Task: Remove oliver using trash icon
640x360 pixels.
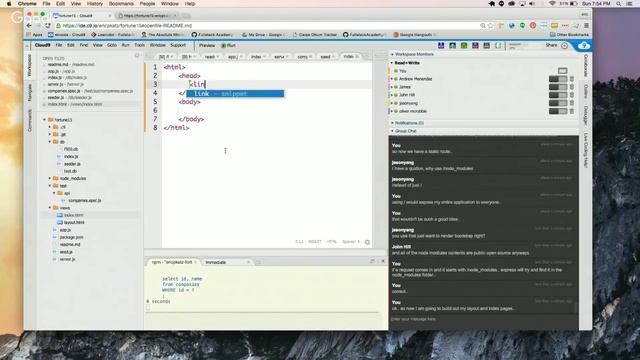Action: (x=572, y=111)
